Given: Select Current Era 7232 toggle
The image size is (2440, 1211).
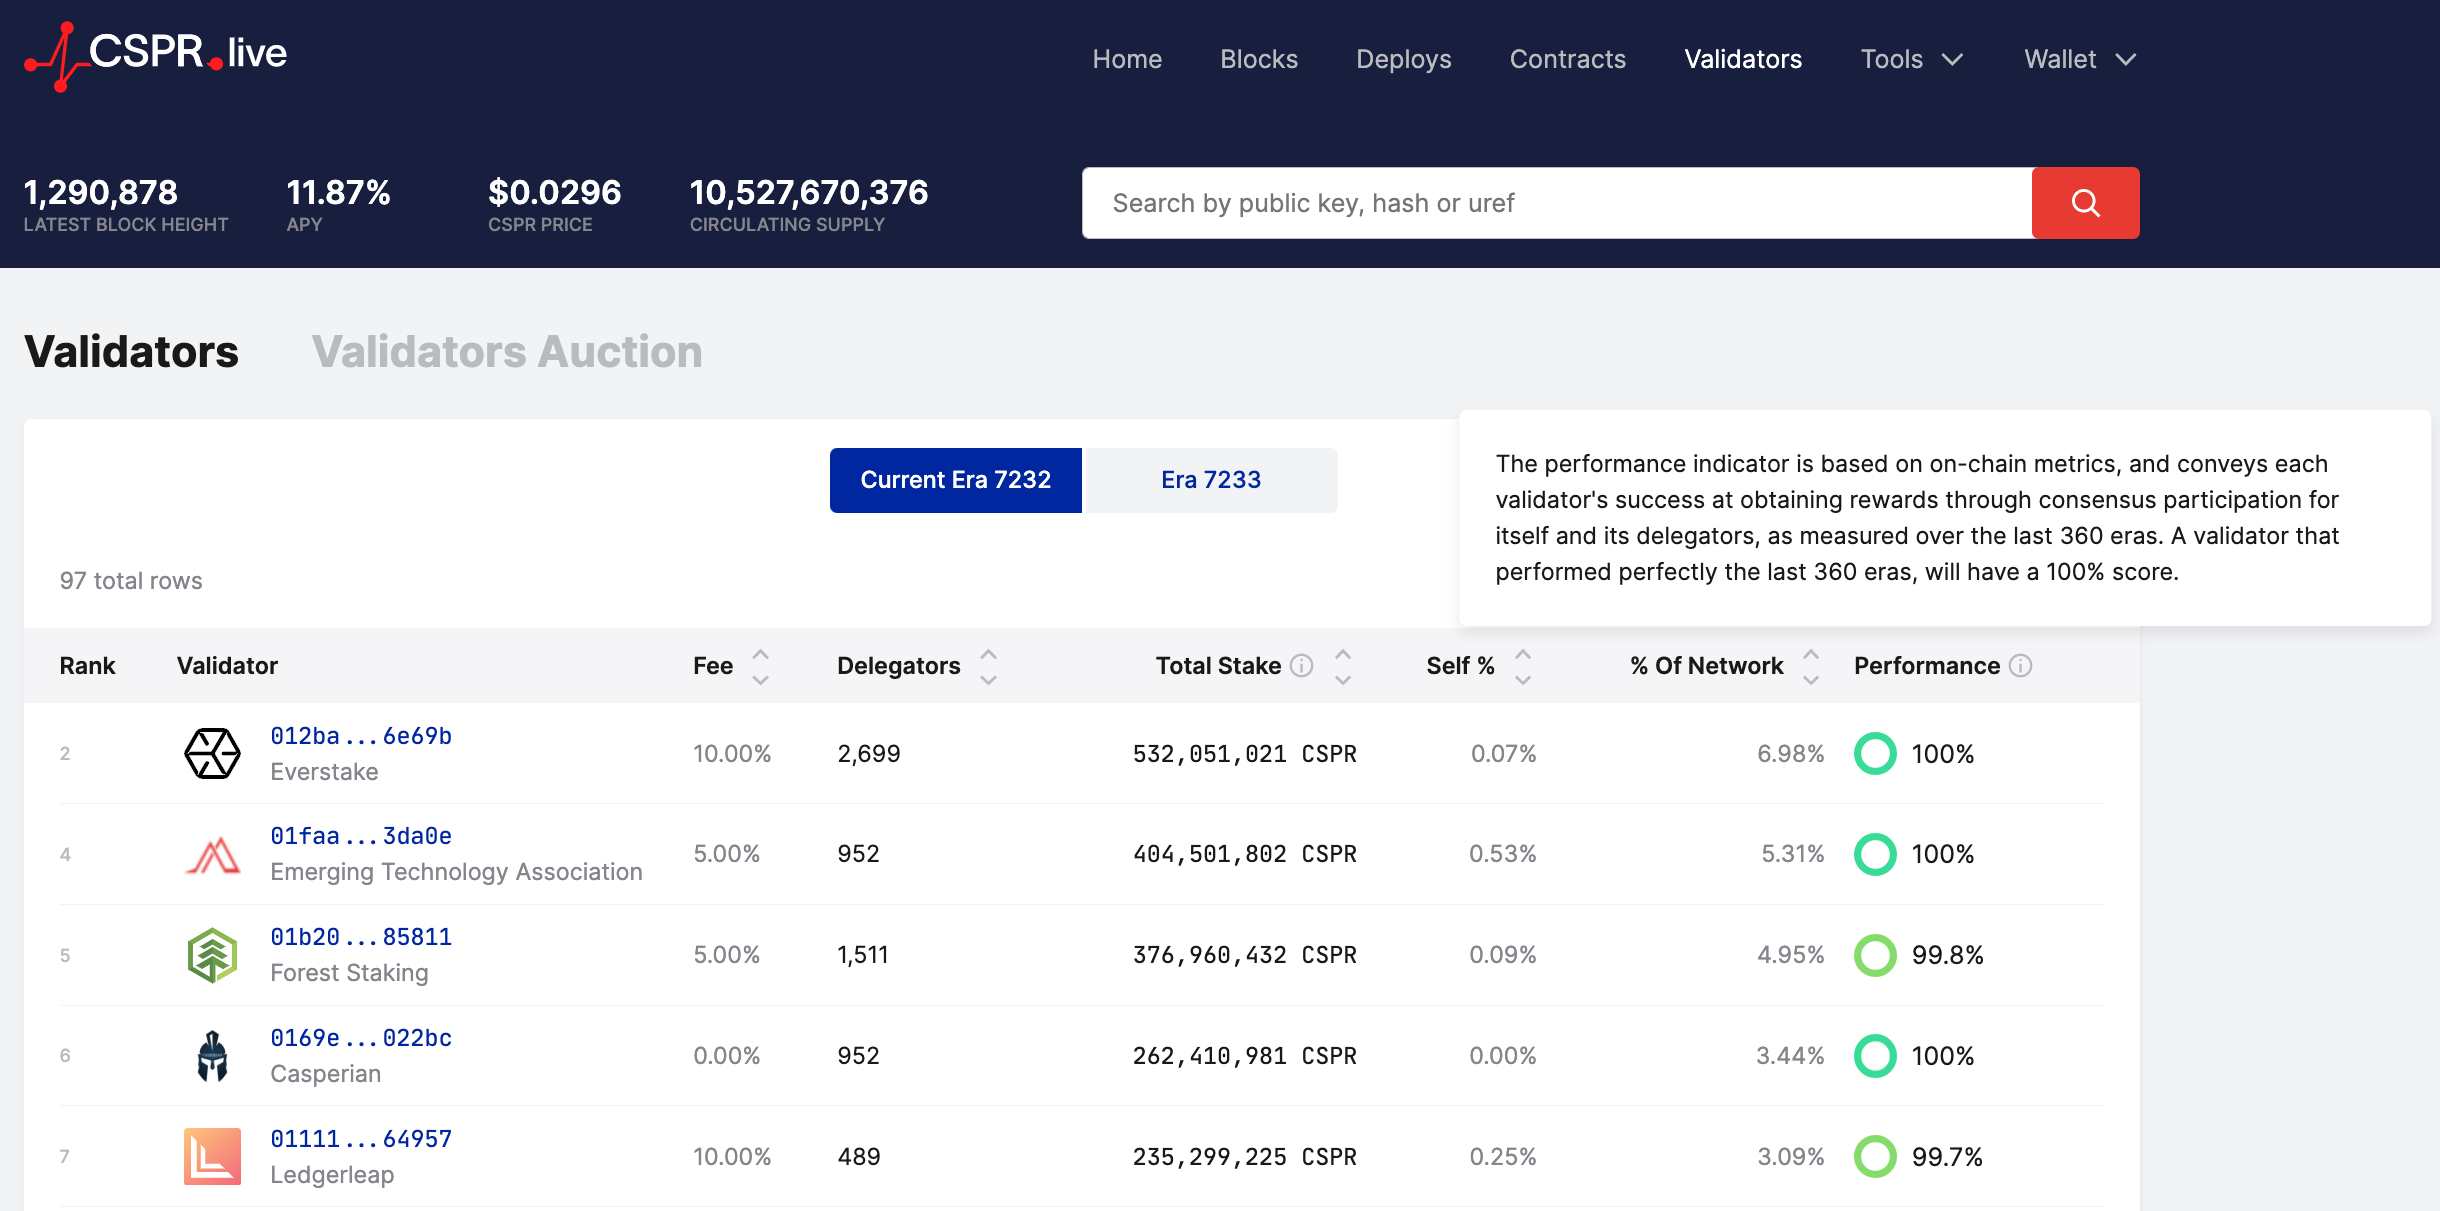Looking at the screenshot, I should [955, 479].
